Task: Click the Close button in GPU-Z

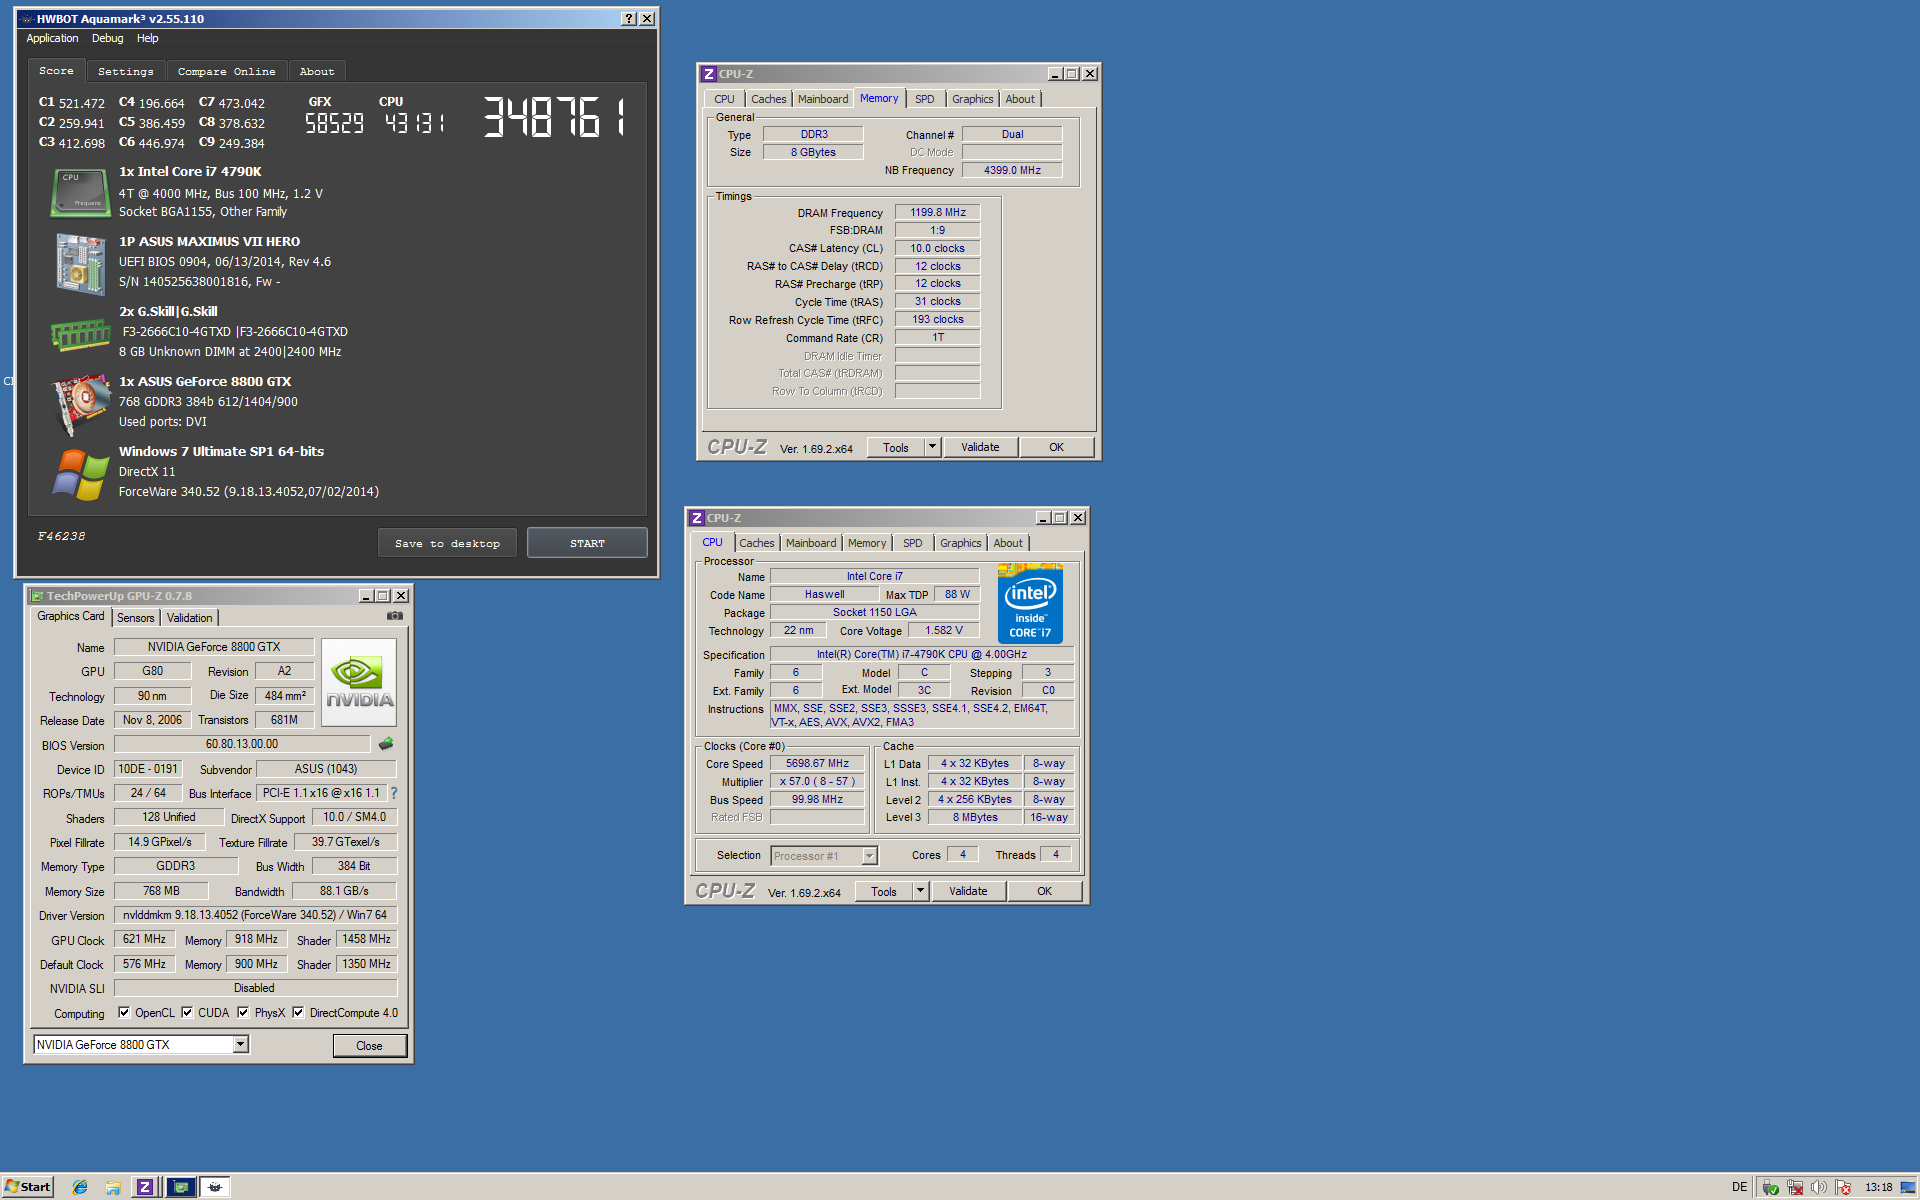Action: (369, 1045)
